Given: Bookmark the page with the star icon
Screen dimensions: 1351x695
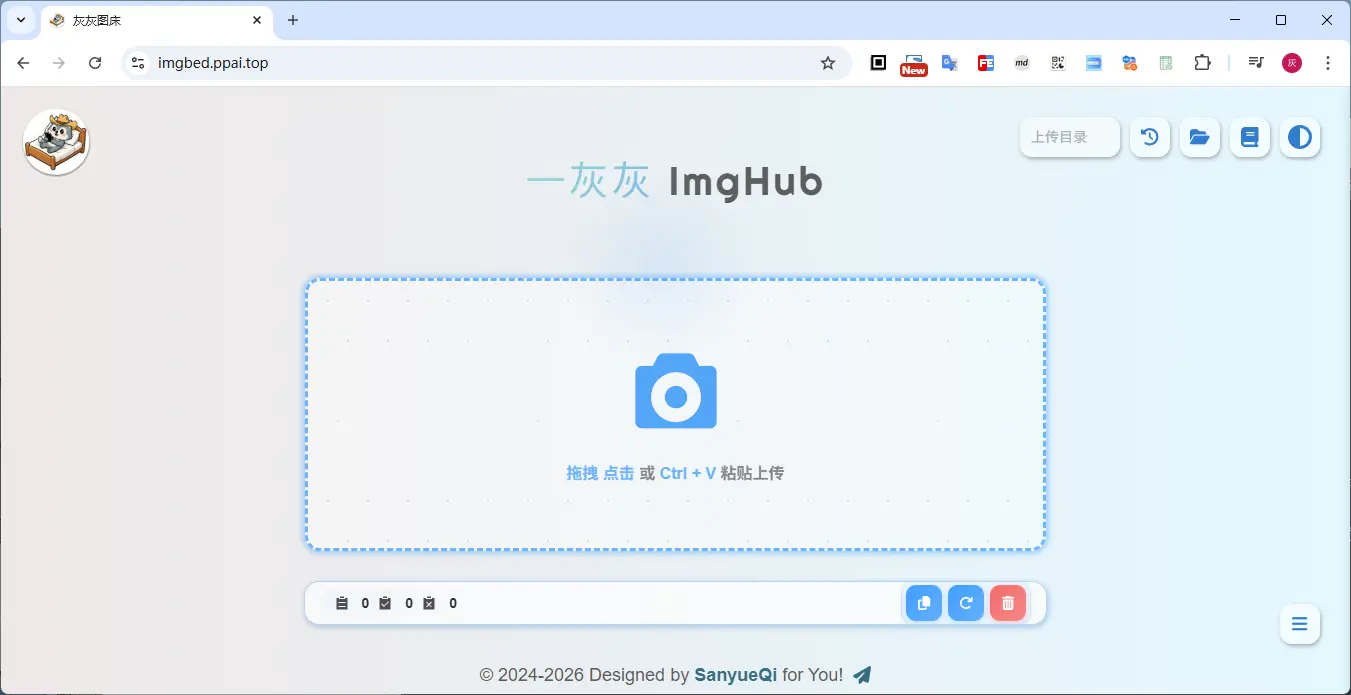Looking at the screenshot, I should [828, 62].
